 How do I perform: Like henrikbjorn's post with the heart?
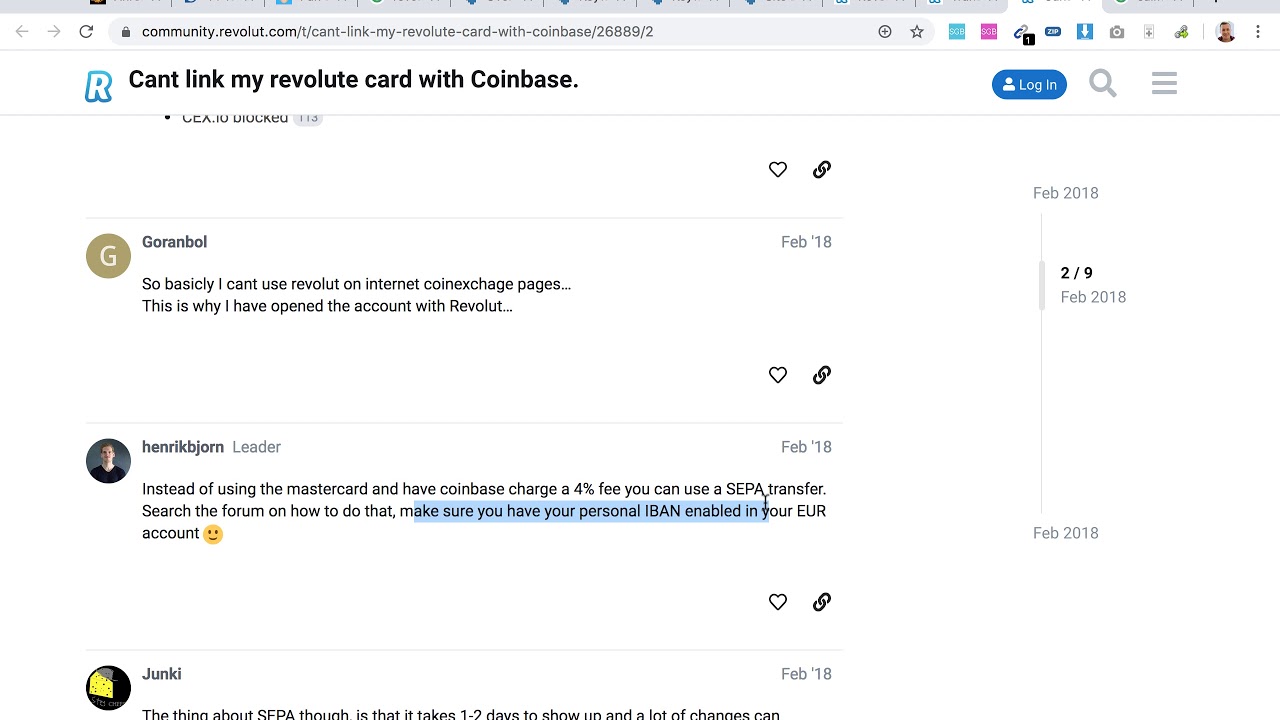click(778, 602)
